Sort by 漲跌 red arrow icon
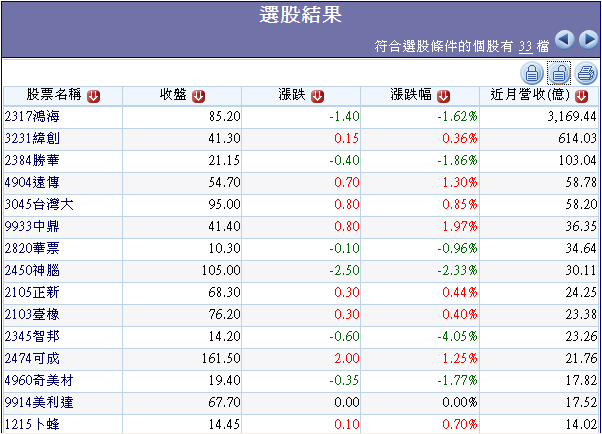Image resolution: width=602 pixels, height=434 pixels. (x=318, y=96)
